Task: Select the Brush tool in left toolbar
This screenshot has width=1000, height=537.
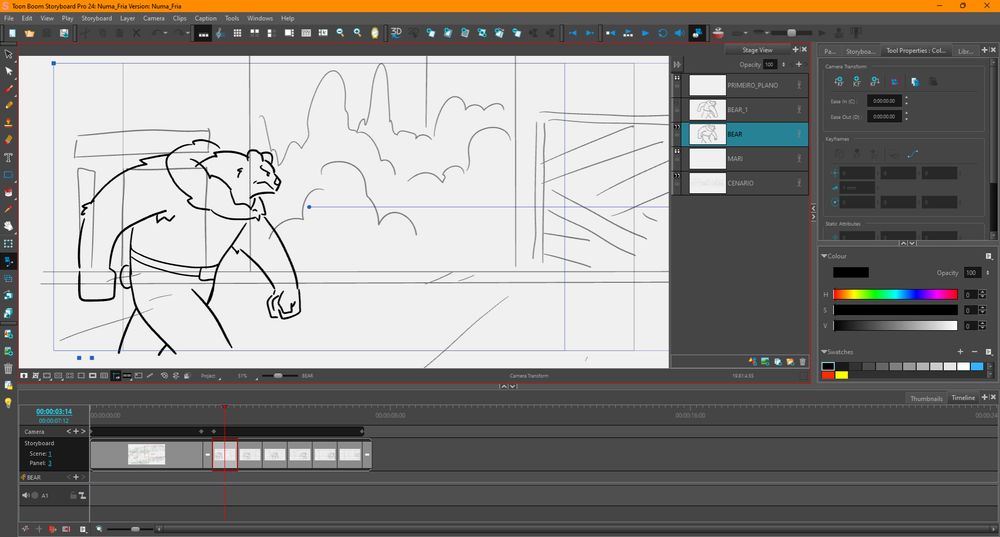Action: click(8, 88)
